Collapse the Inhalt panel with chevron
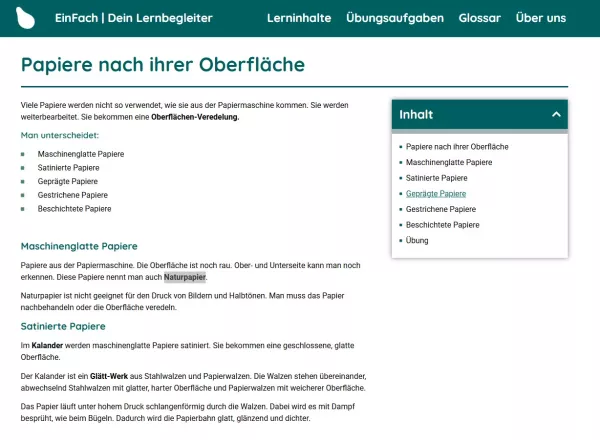This screenshot has width=600, height=440. pos(556,114)
